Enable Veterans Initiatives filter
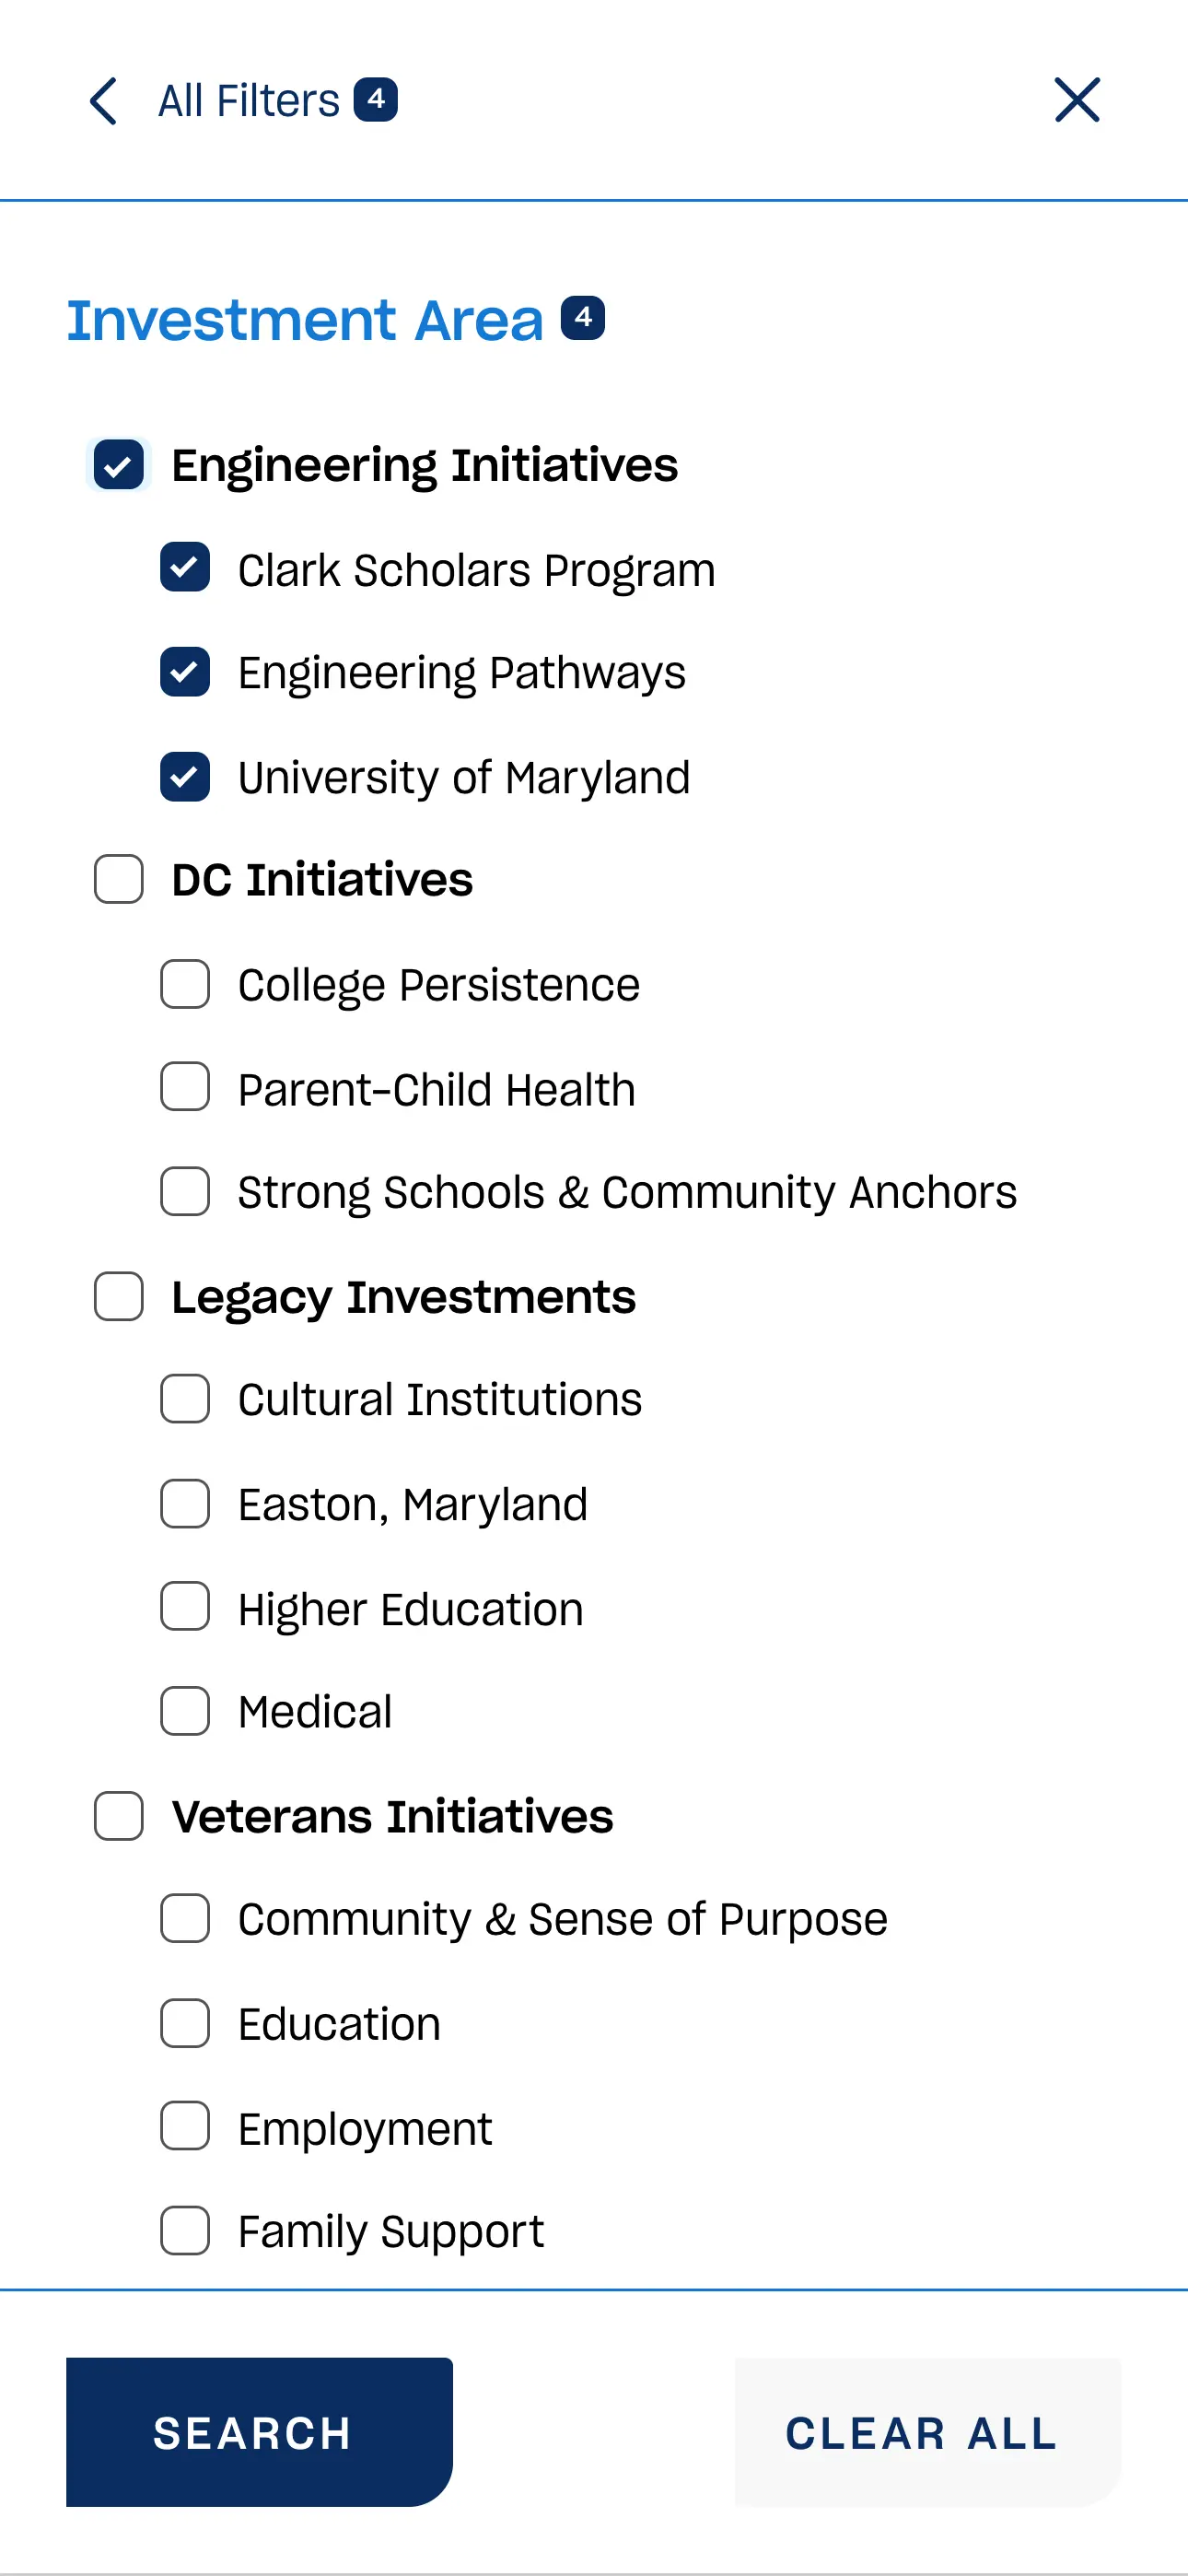The height and width of the screenshot is (2576, 1188). [118, 1817]
